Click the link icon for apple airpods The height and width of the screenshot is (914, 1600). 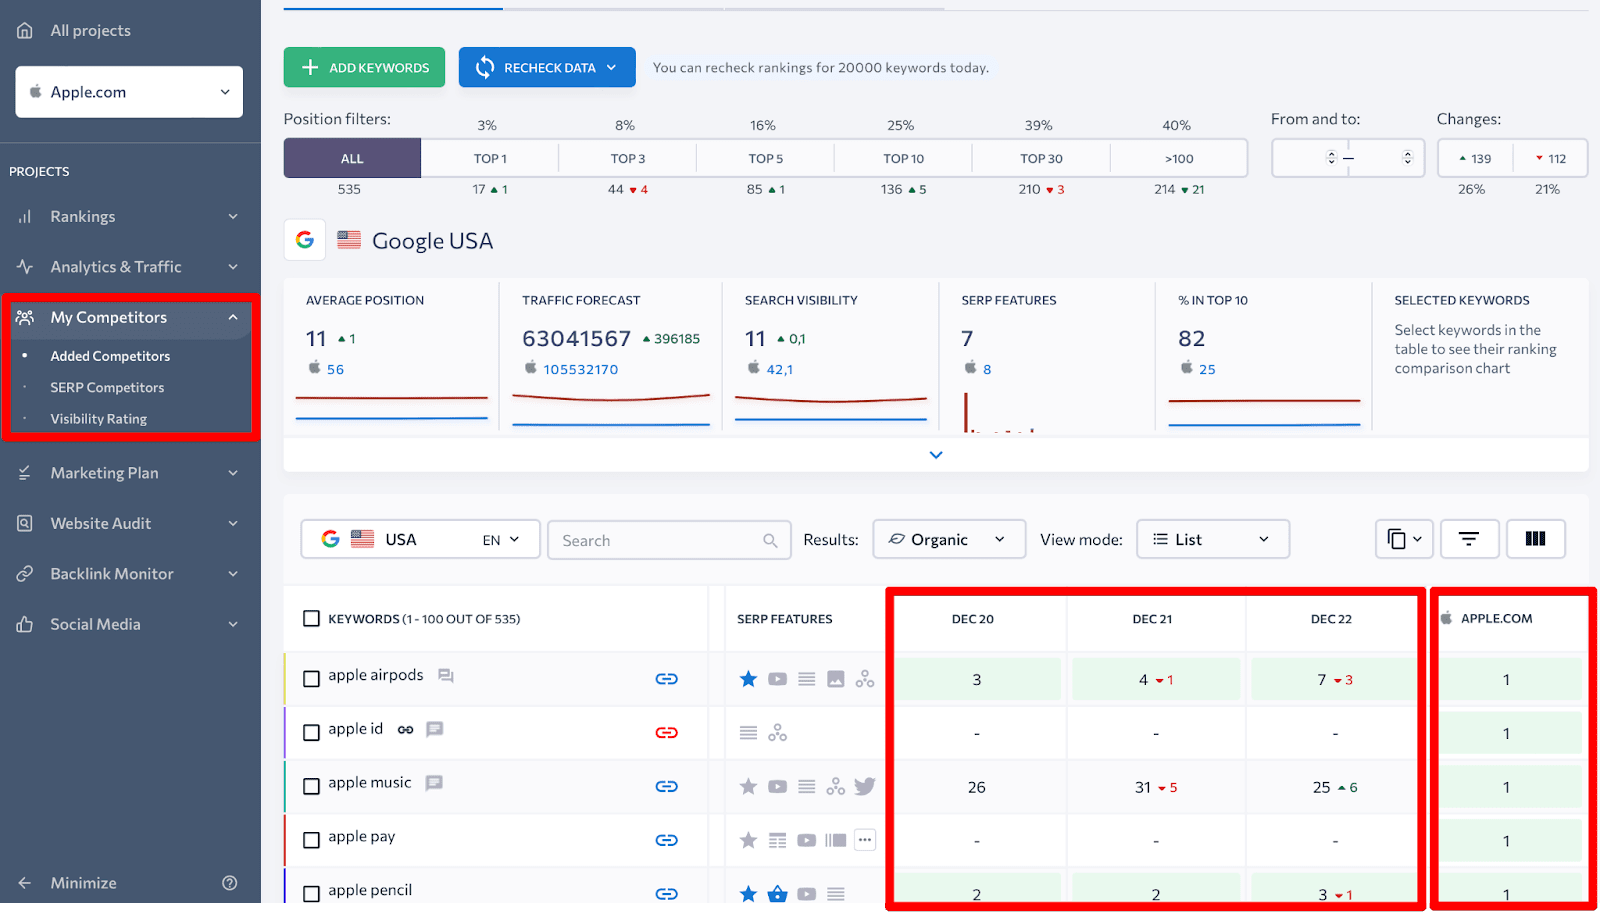[667, 679]
